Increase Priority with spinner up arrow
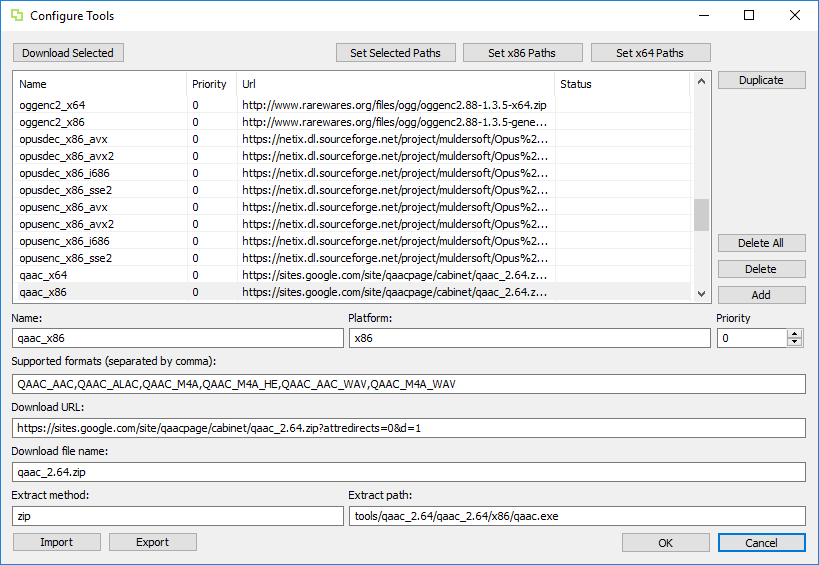Screen dimensions: 819x565 tap(795, 334)
